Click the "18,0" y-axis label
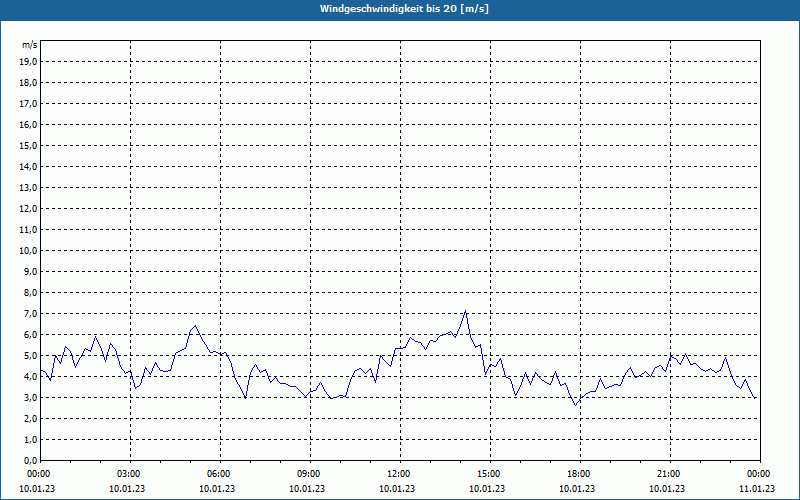 (28, 83)
